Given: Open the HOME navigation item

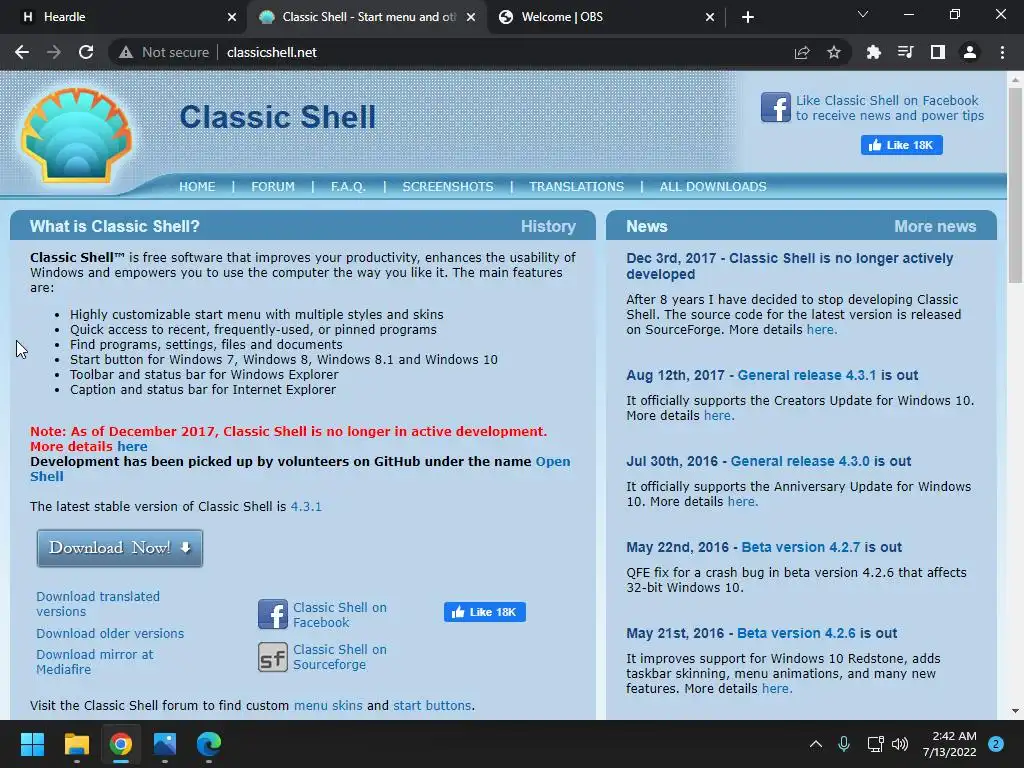Looking at the screenshot, I should point(197,187).
